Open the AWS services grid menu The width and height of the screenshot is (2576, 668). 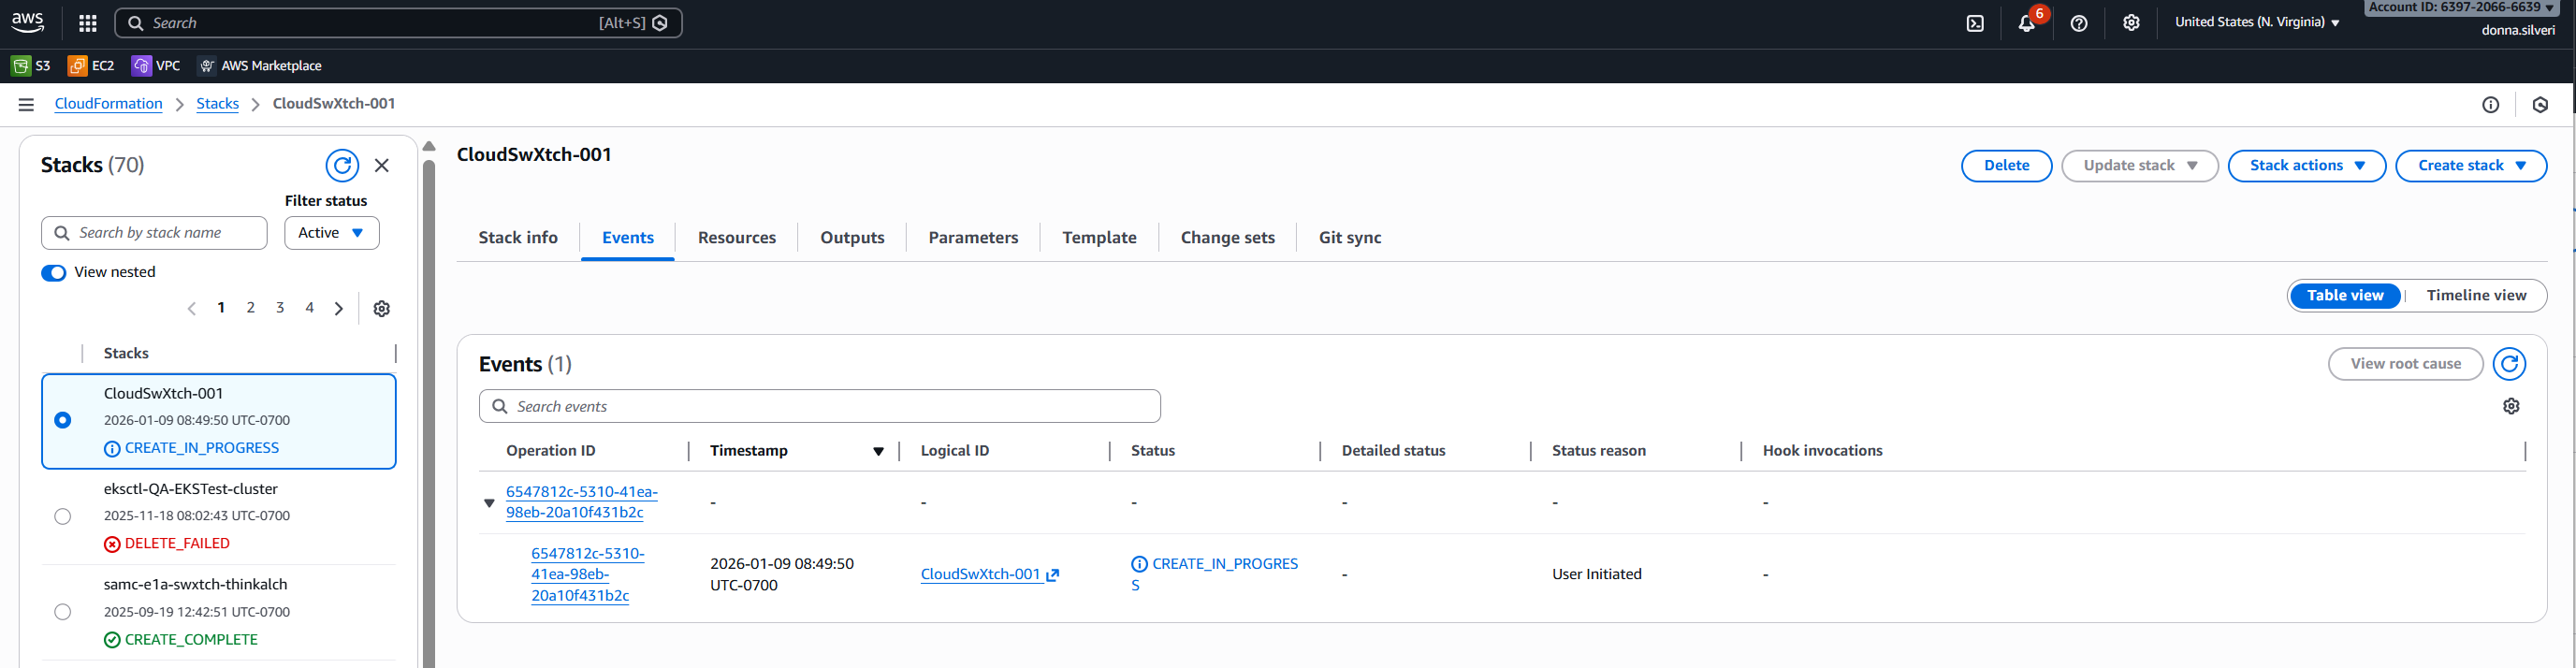point(88,23)
